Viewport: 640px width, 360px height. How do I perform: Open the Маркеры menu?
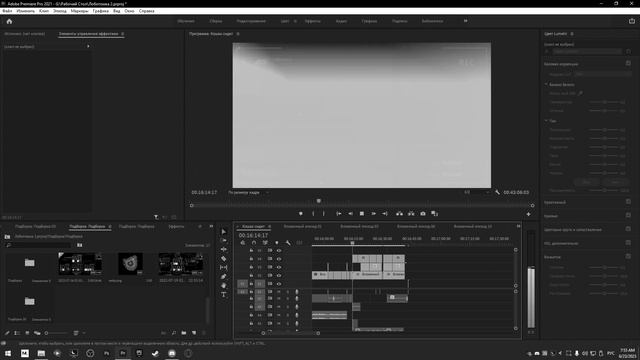click(79, 11)
